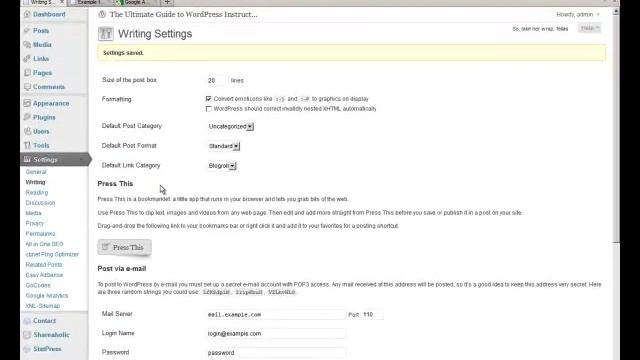The height and width of the screenshot is (360, 640).
Task: Click the Comments bubble icon
Action: click(27, 87)
